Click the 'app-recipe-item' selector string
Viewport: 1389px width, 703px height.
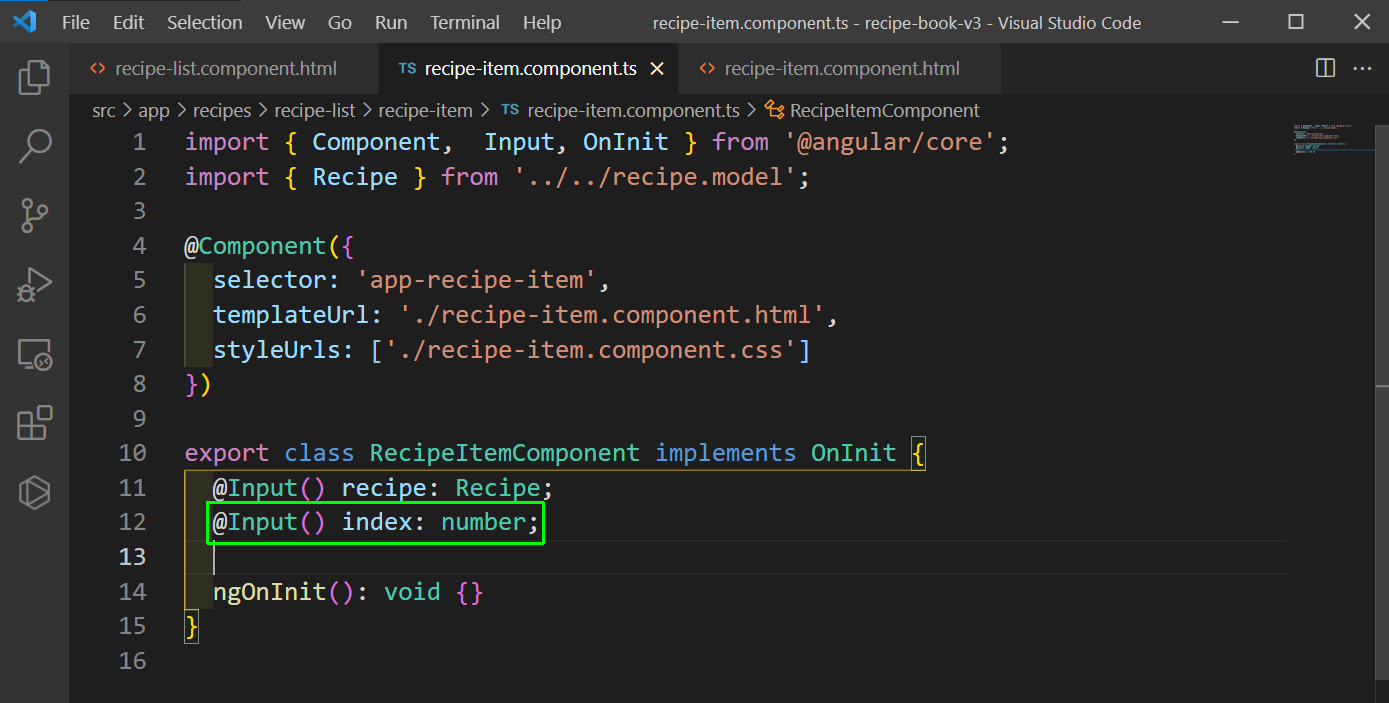(x=477, y=280)
